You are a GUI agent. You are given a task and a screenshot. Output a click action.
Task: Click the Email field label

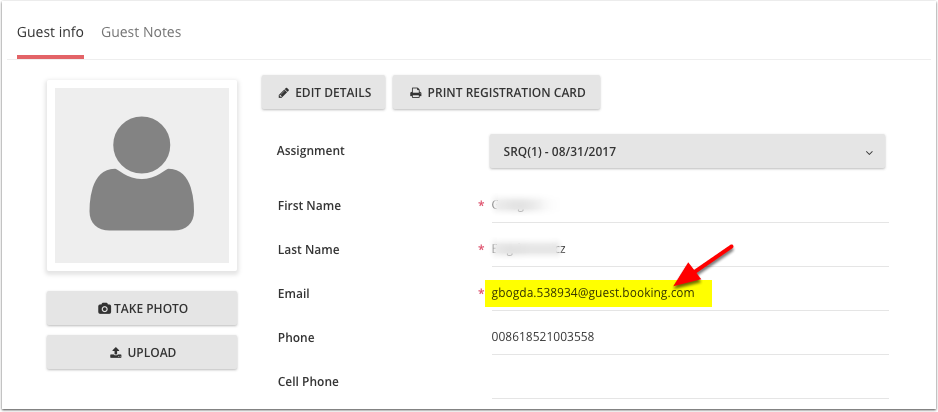tap(293, 294)
